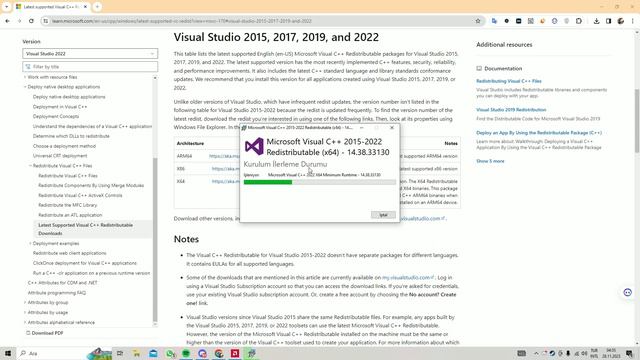Viewport: 640px width, 360px height.
Task: Click the browser Forward arrow
Action: 19,21
